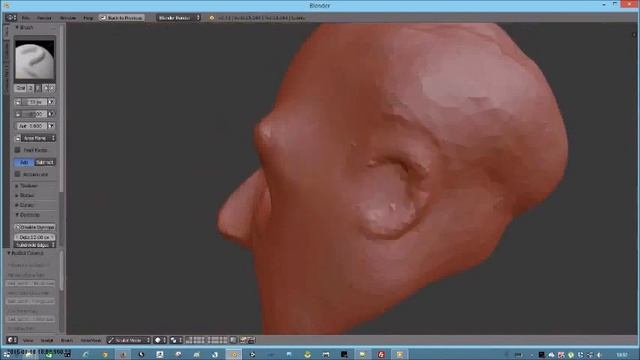This screenshot has height=360, width=640.
Task: Click the Back to Previous button
Action: (122, 18)
